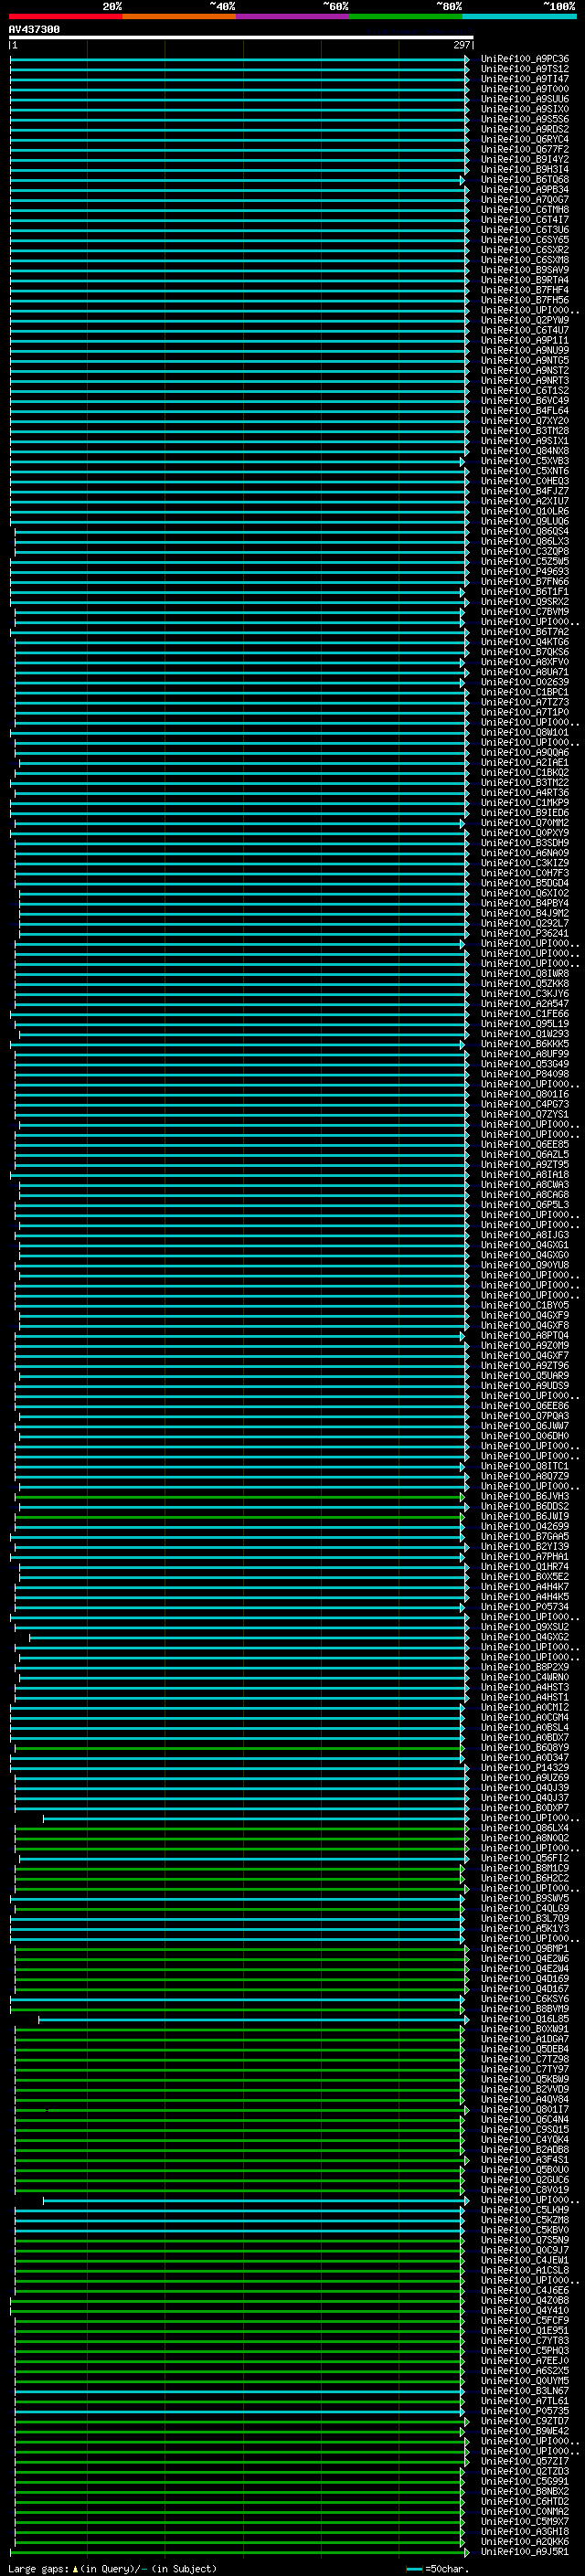Click the green ~80% identity legend segment

[406, 16]
